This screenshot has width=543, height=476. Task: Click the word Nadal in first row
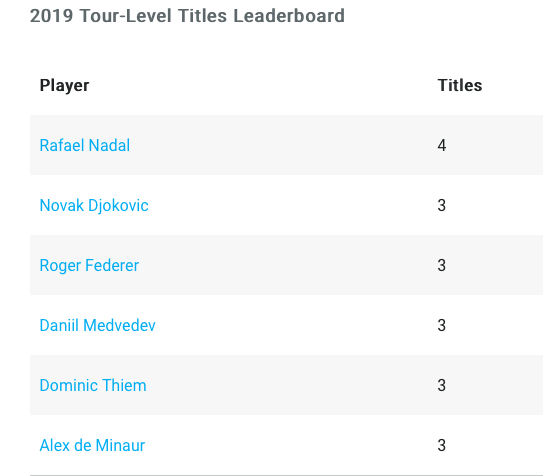pos(109,145)
